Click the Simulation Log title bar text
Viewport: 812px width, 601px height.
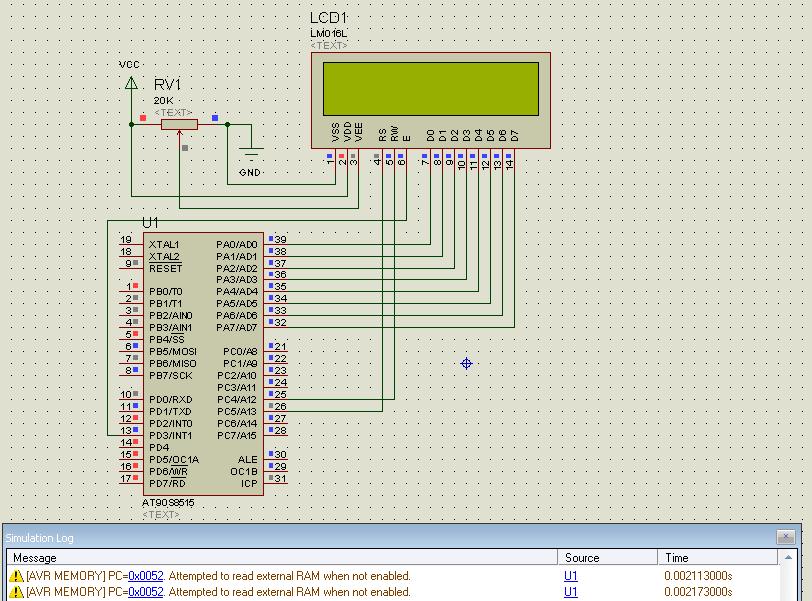click(39, 538)
